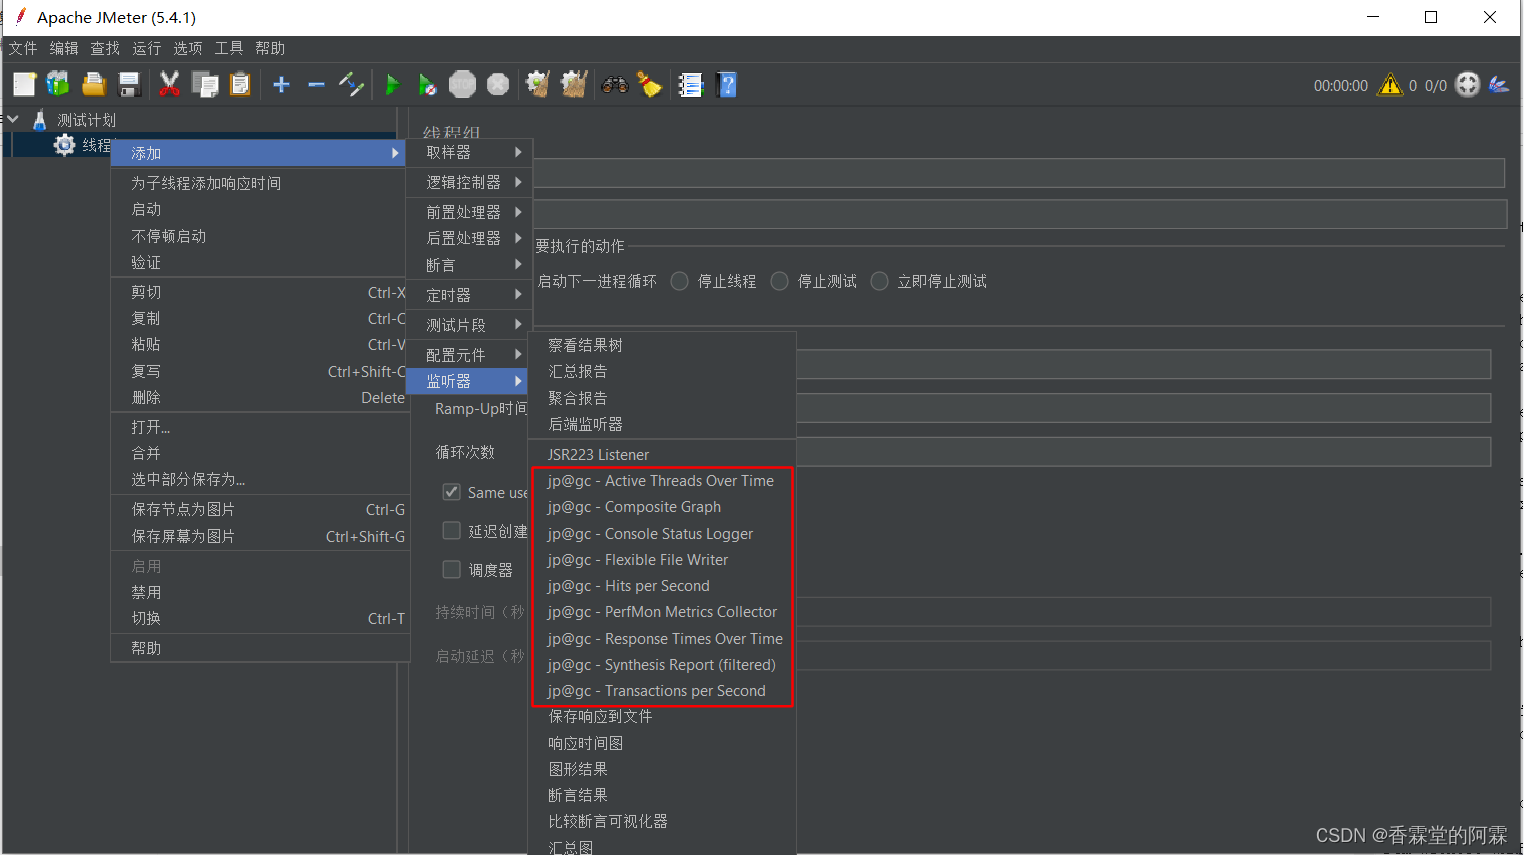Expand the 后置处理器 submenu
1524x855 pixels.
tap(469, 238)
